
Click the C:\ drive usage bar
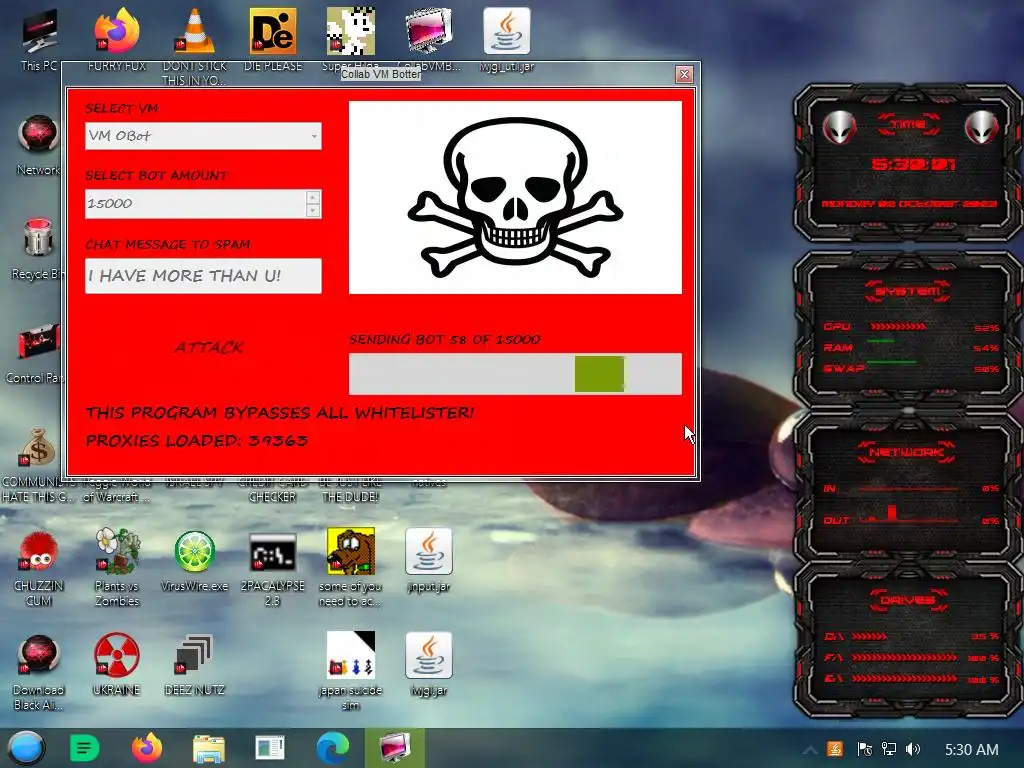(869, 636)
